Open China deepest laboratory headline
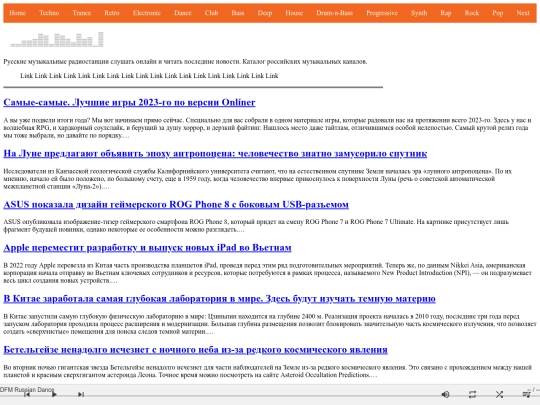Viewport: 540px width, 405px height. click(219, 298)
